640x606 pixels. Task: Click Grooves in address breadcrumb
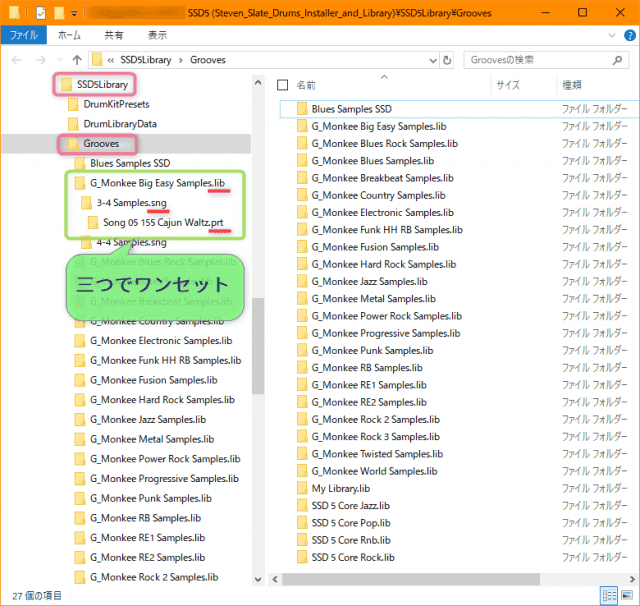click(x=208, y=60)
